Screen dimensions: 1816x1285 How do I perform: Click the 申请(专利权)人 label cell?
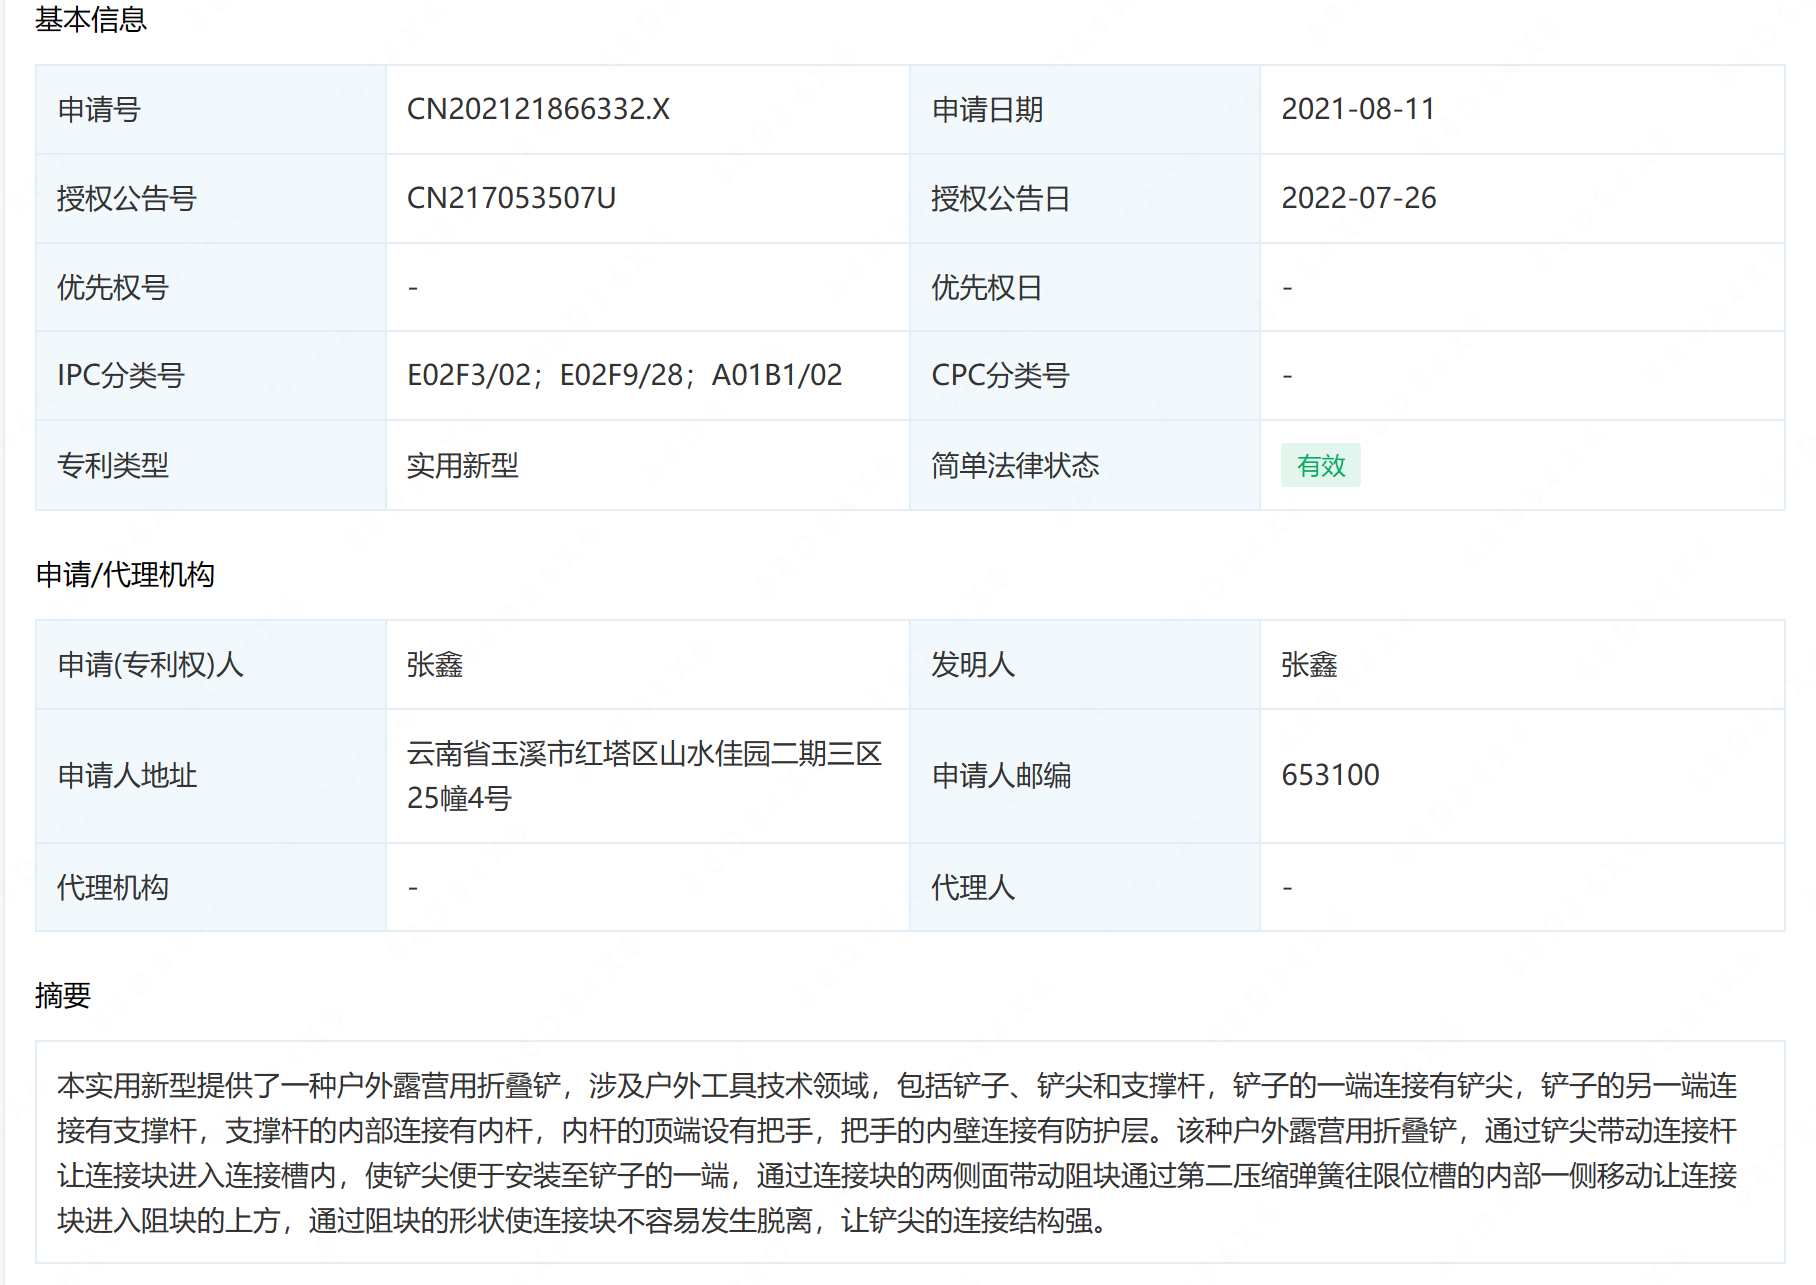pyautogui.click(x=211, y=665)
